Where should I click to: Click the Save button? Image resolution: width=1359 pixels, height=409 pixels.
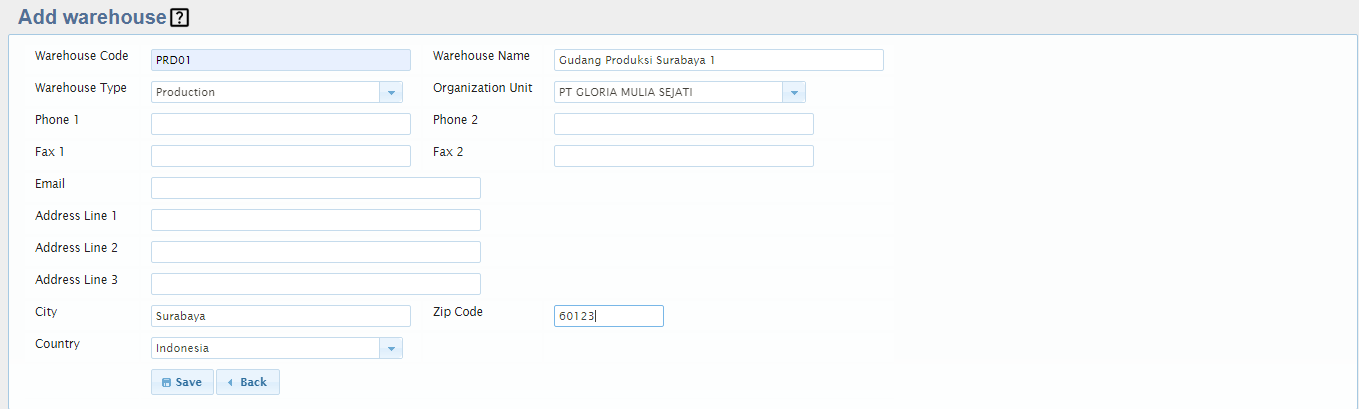coord(182,382)
